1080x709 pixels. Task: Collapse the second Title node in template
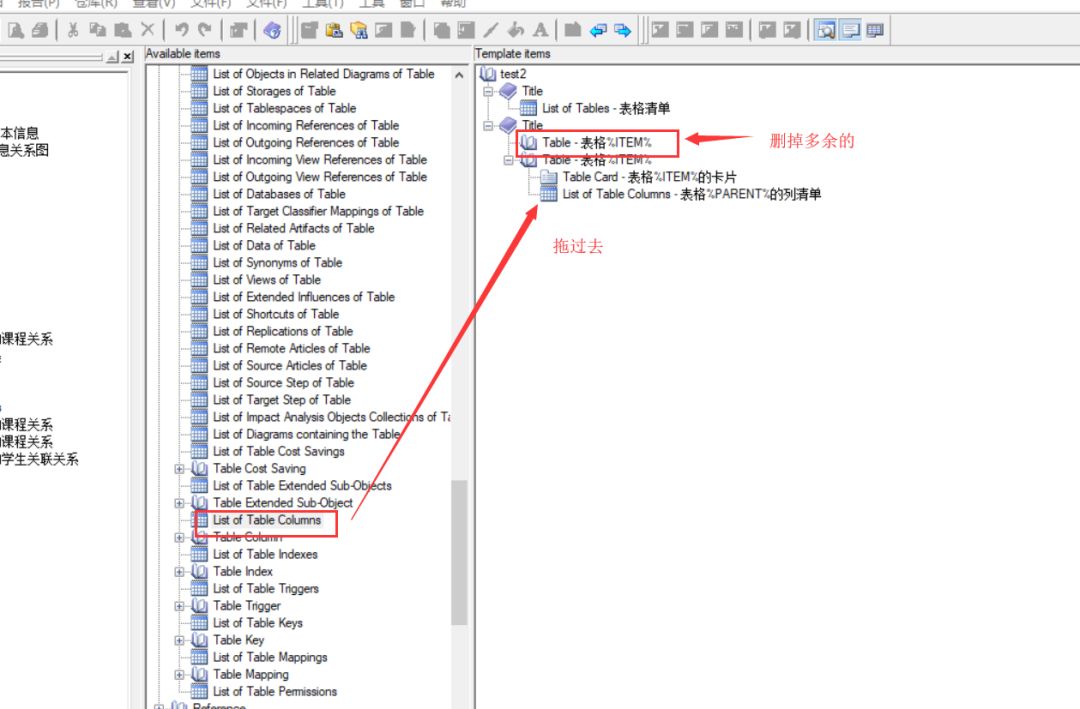pos(488,125)
